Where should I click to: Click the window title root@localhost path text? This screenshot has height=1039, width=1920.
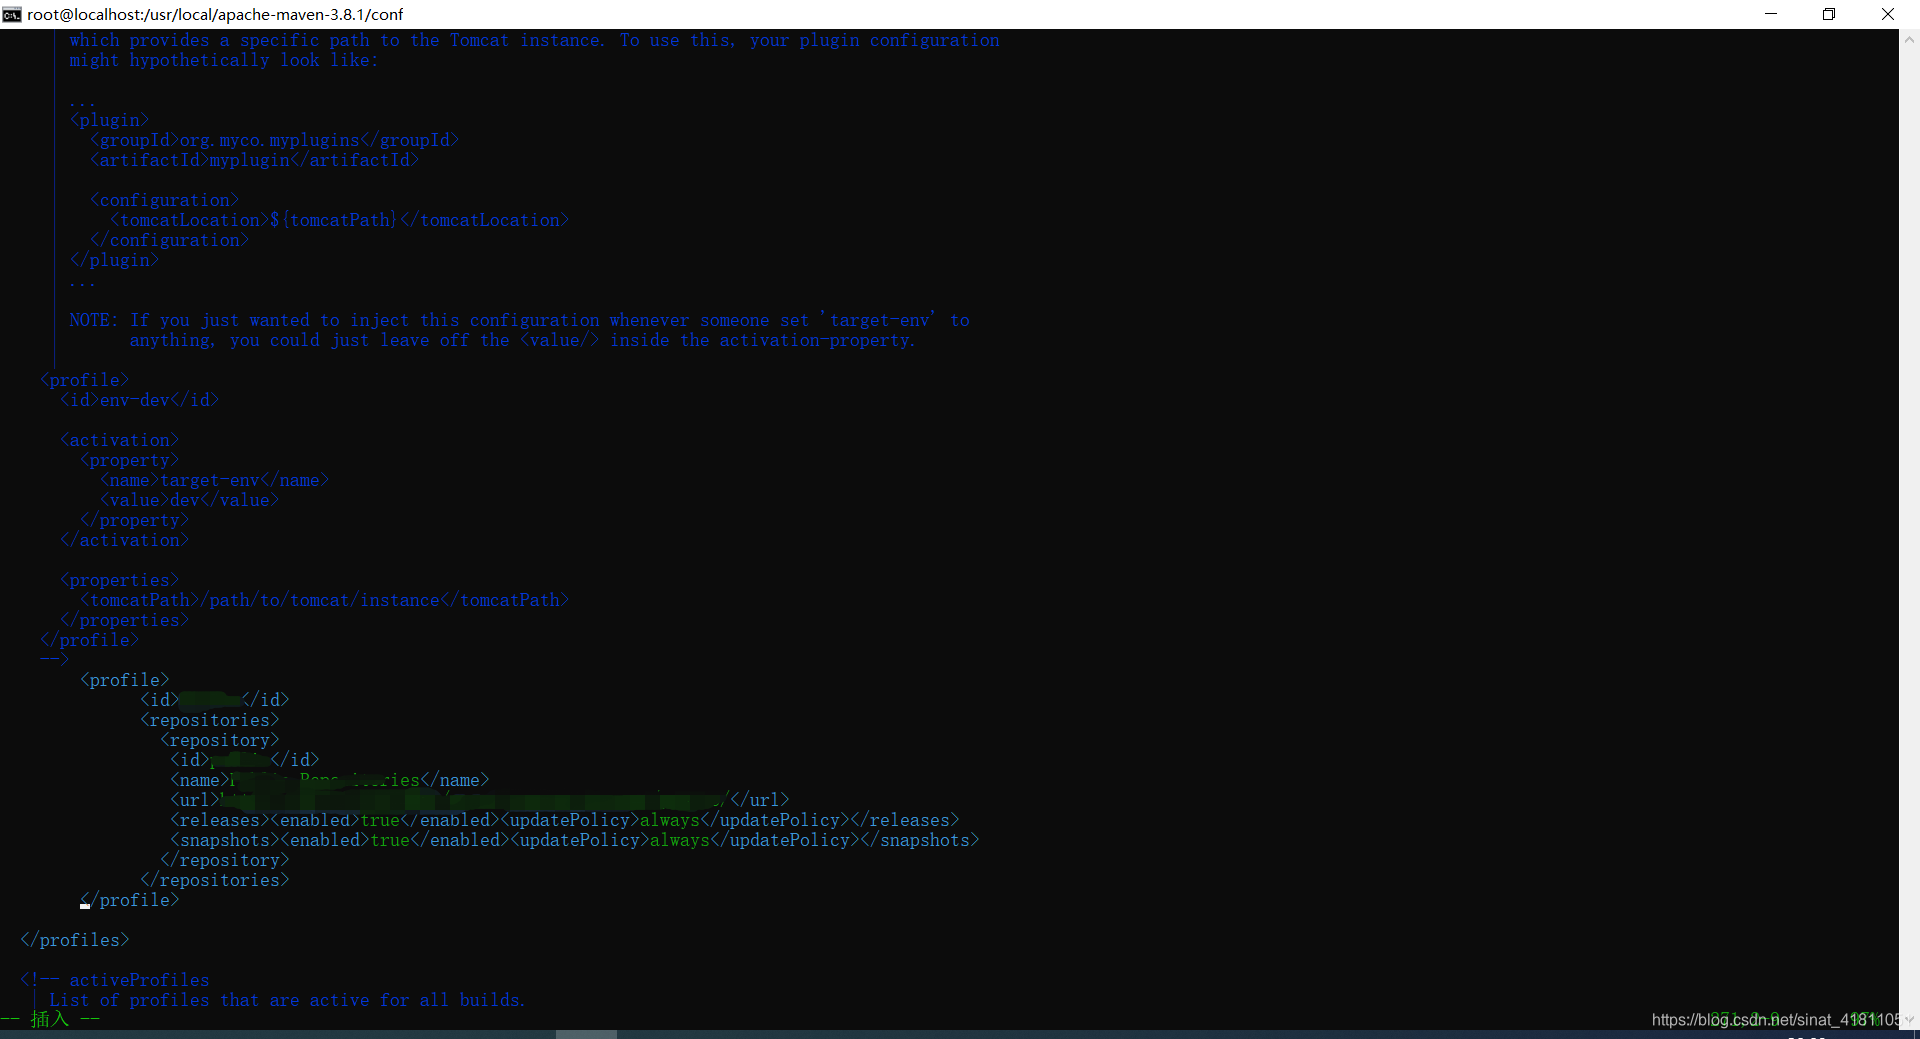tap(215, 14)
